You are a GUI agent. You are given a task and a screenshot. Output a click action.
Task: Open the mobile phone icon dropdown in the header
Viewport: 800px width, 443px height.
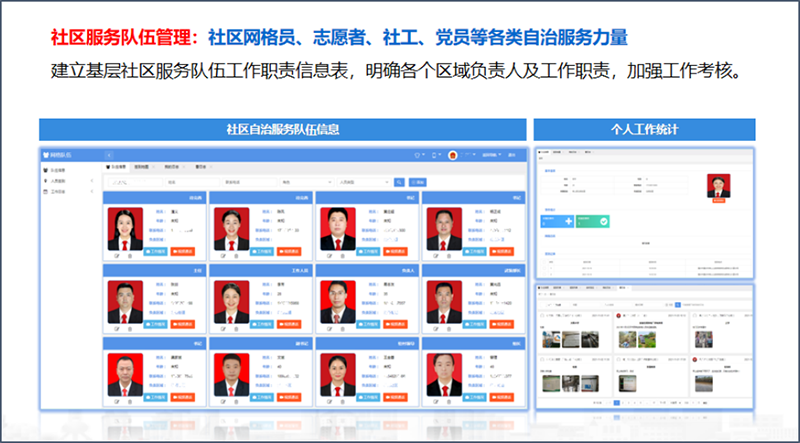pyautogui.click(x=436, y=155)
